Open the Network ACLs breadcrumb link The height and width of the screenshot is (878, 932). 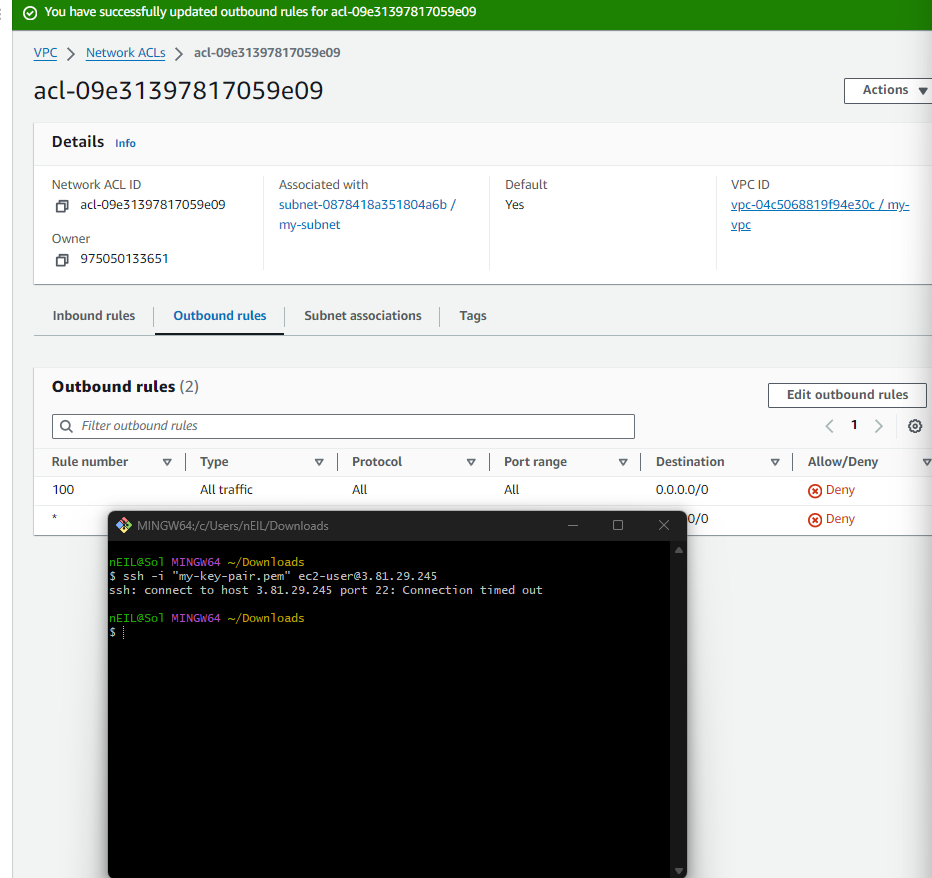125,53
